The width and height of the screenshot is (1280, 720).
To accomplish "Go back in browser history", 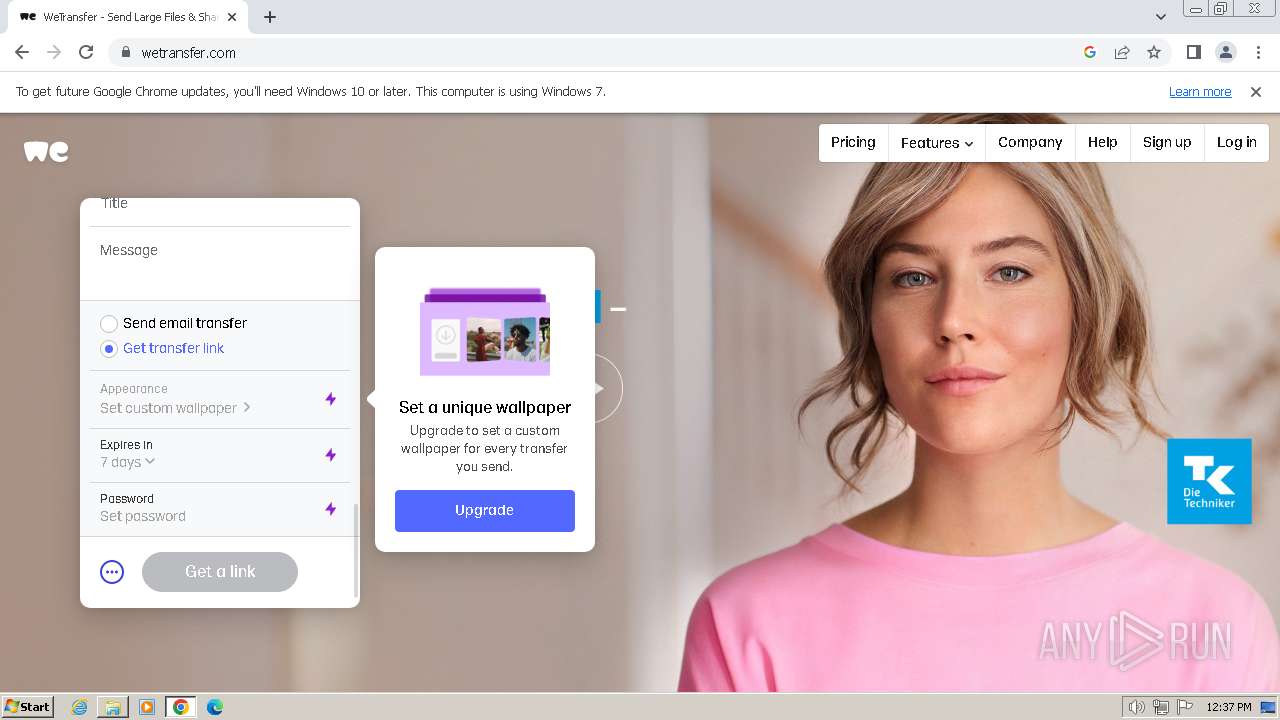I will point(22,52).
